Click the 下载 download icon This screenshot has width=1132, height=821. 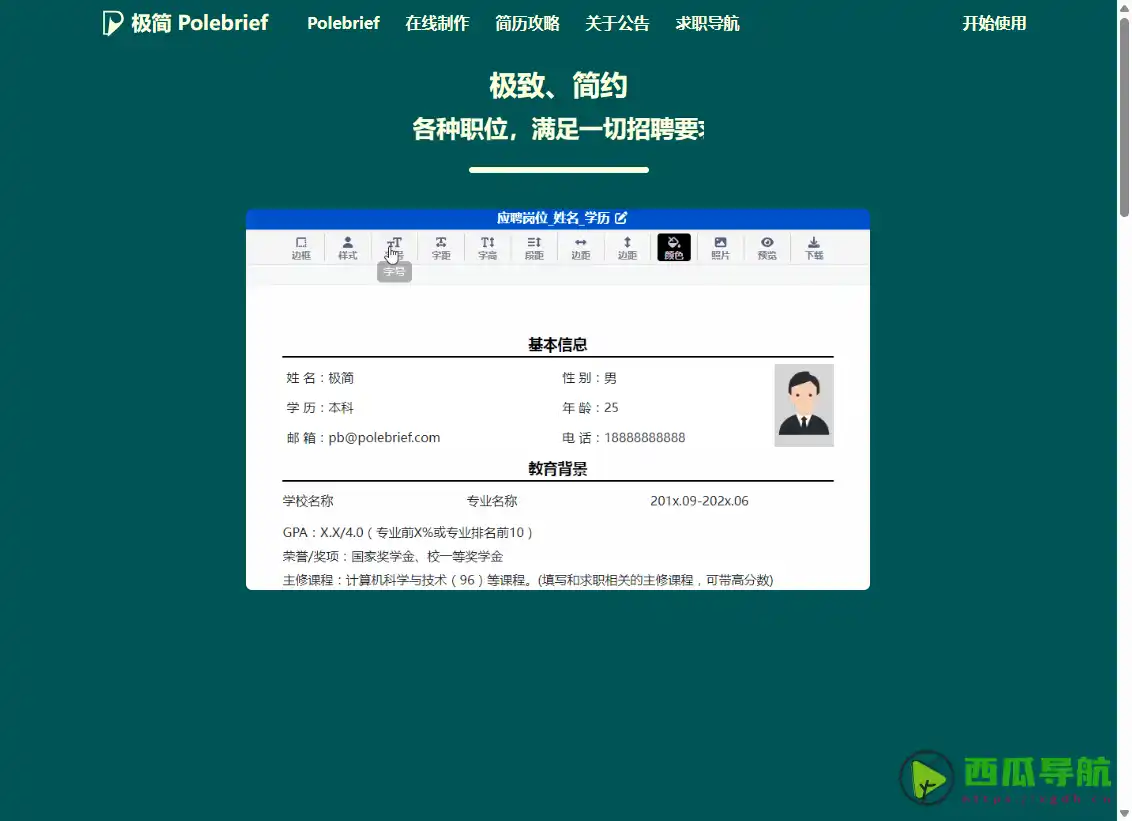coord(813,247)
